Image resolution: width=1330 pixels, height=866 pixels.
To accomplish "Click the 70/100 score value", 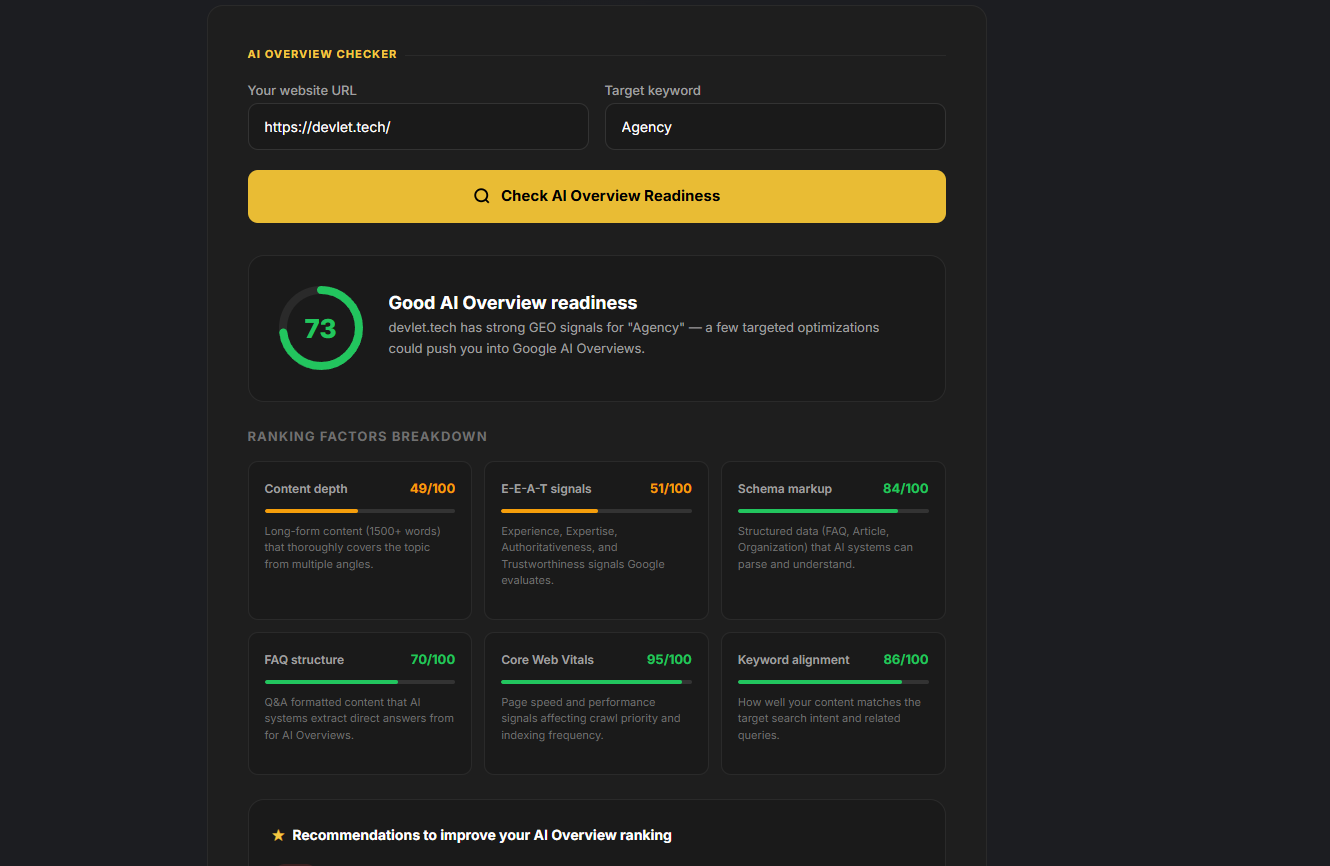I will 432,660.
